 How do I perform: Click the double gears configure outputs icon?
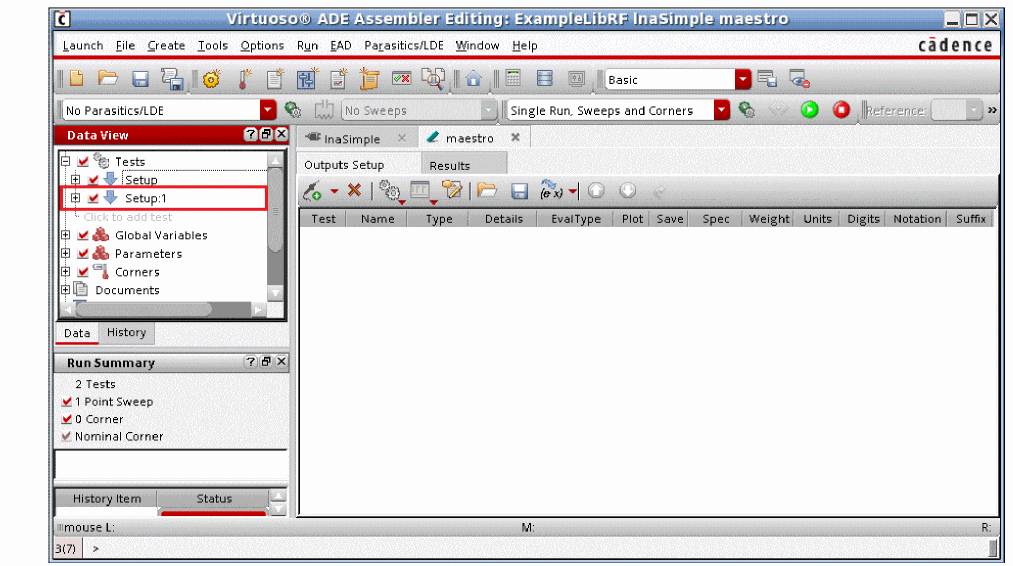(390, 191)
